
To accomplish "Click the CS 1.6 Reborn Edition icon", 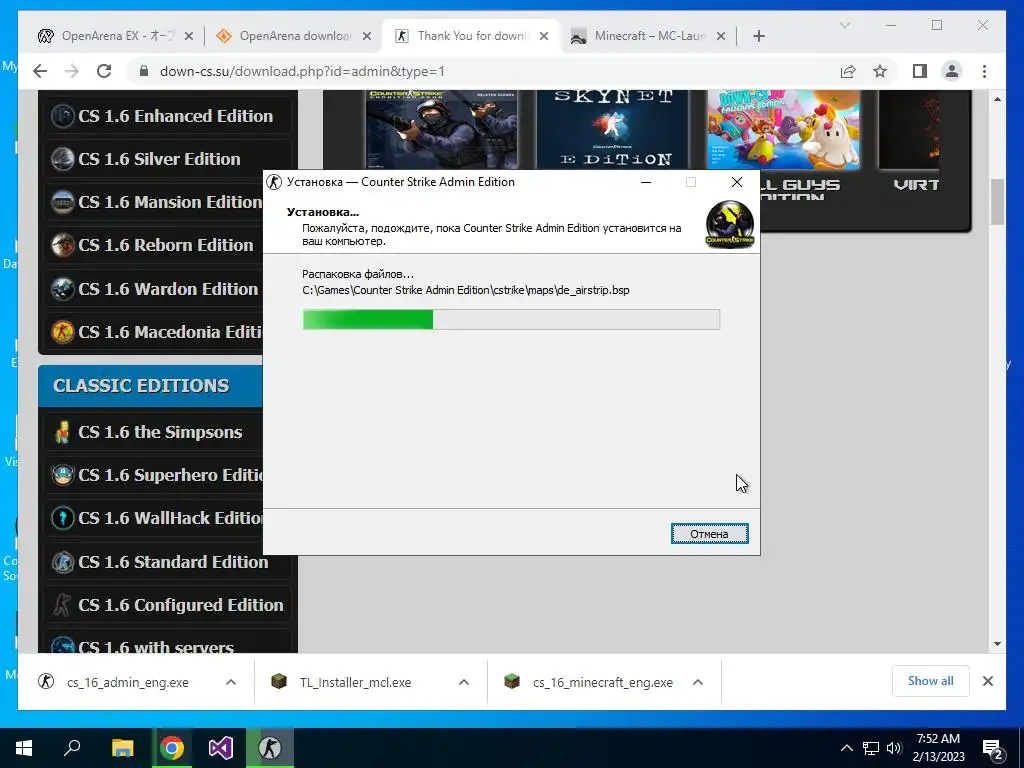I will click(x=63, y=246).
